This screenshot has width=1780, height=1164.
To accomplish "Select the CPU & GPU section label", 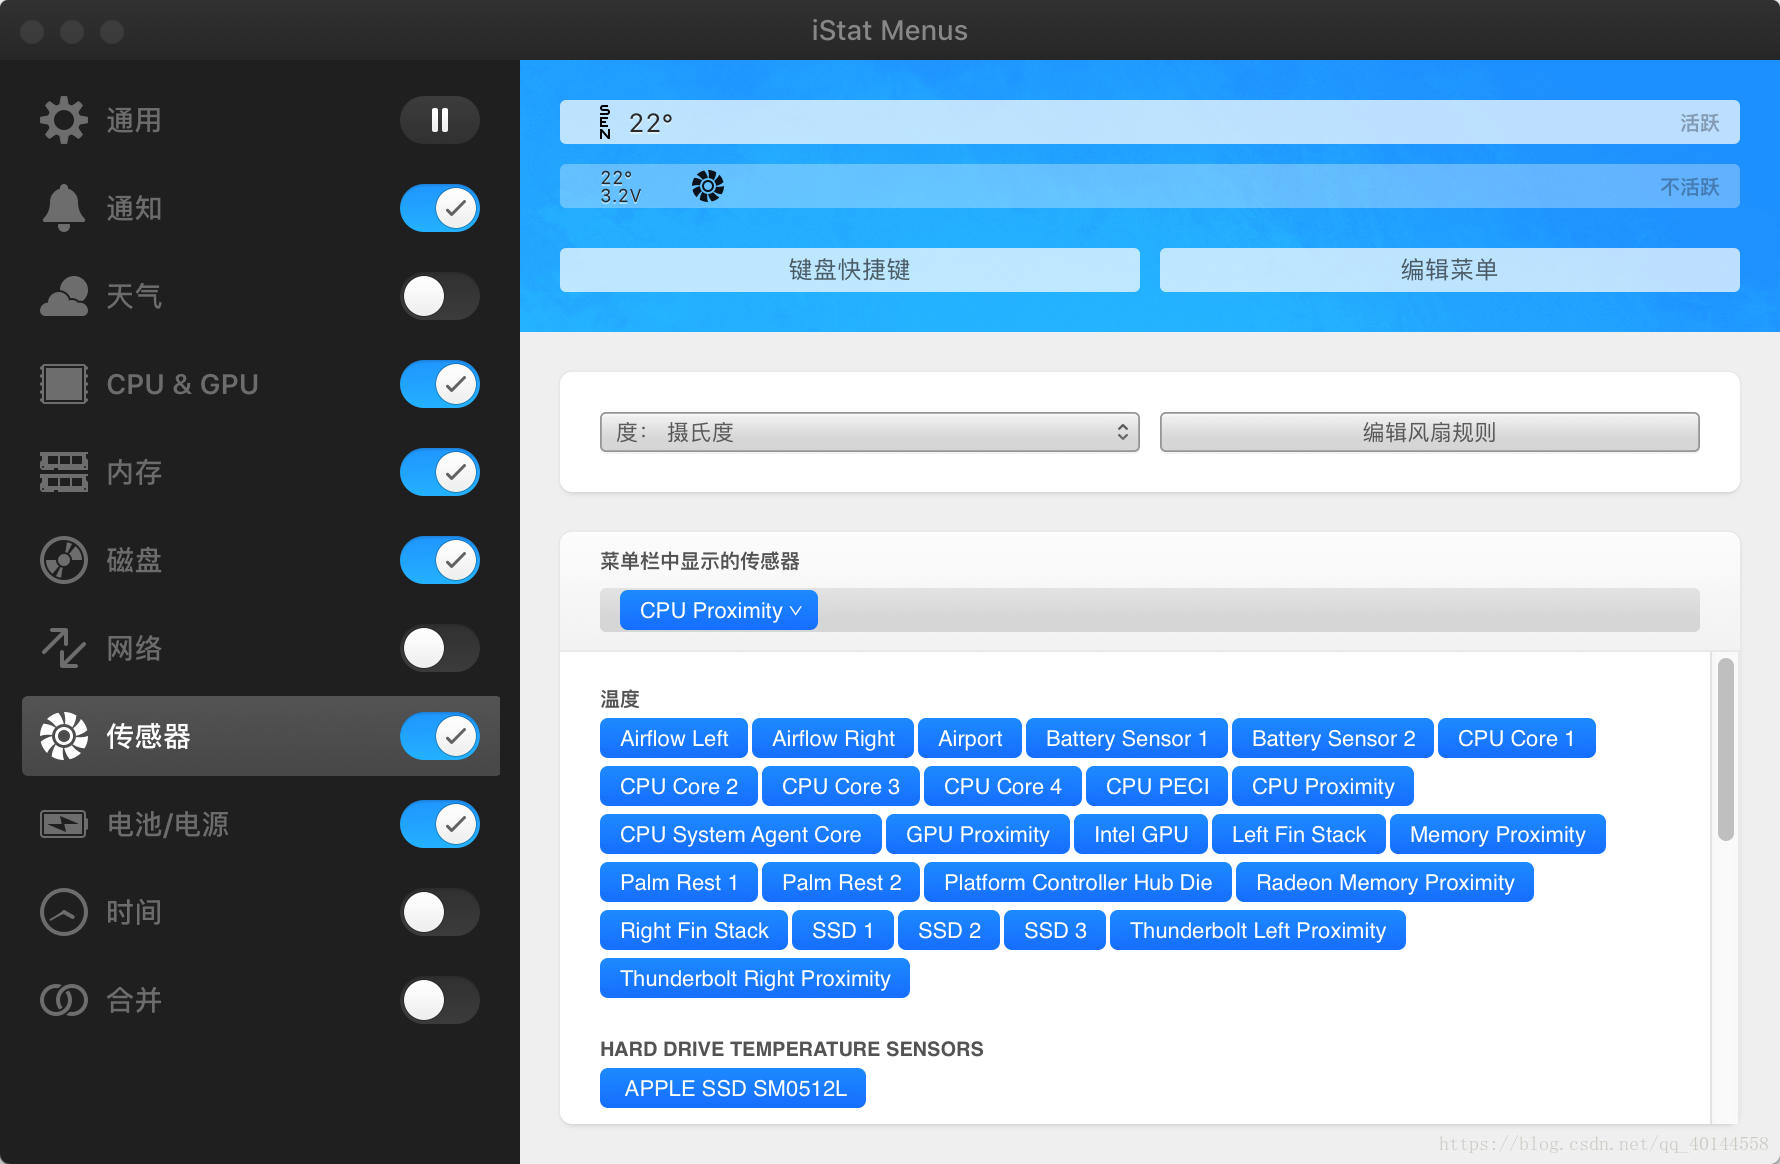I will 182,384.
